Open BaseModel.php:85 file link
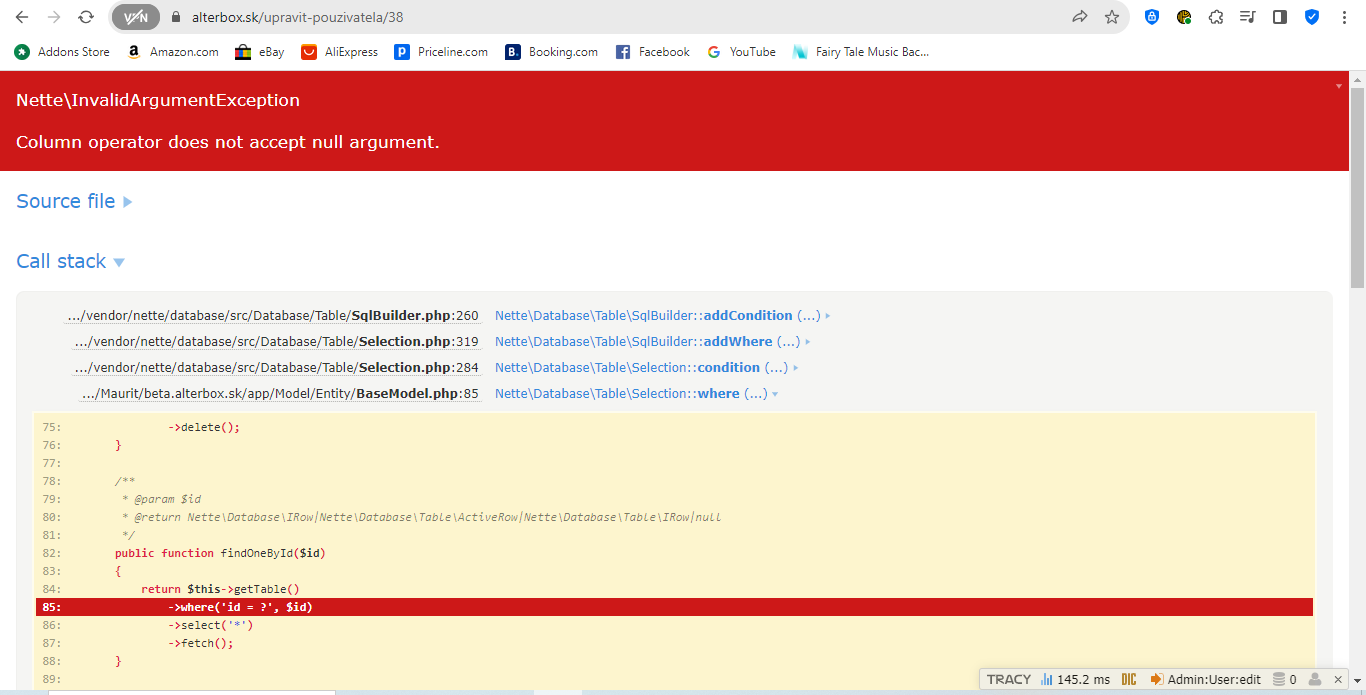1366x695 pixels. pyautogui.click(x=280, y=393)
